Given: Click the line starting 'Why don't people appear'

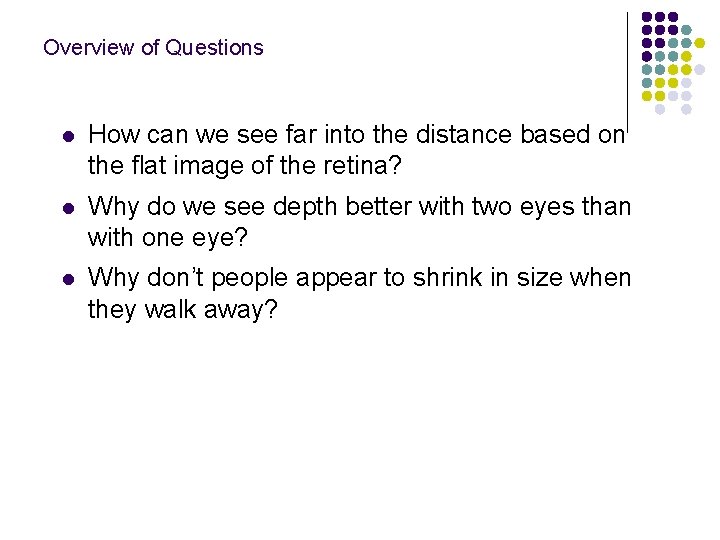Looking at the screenshot, I should point(360,278).
